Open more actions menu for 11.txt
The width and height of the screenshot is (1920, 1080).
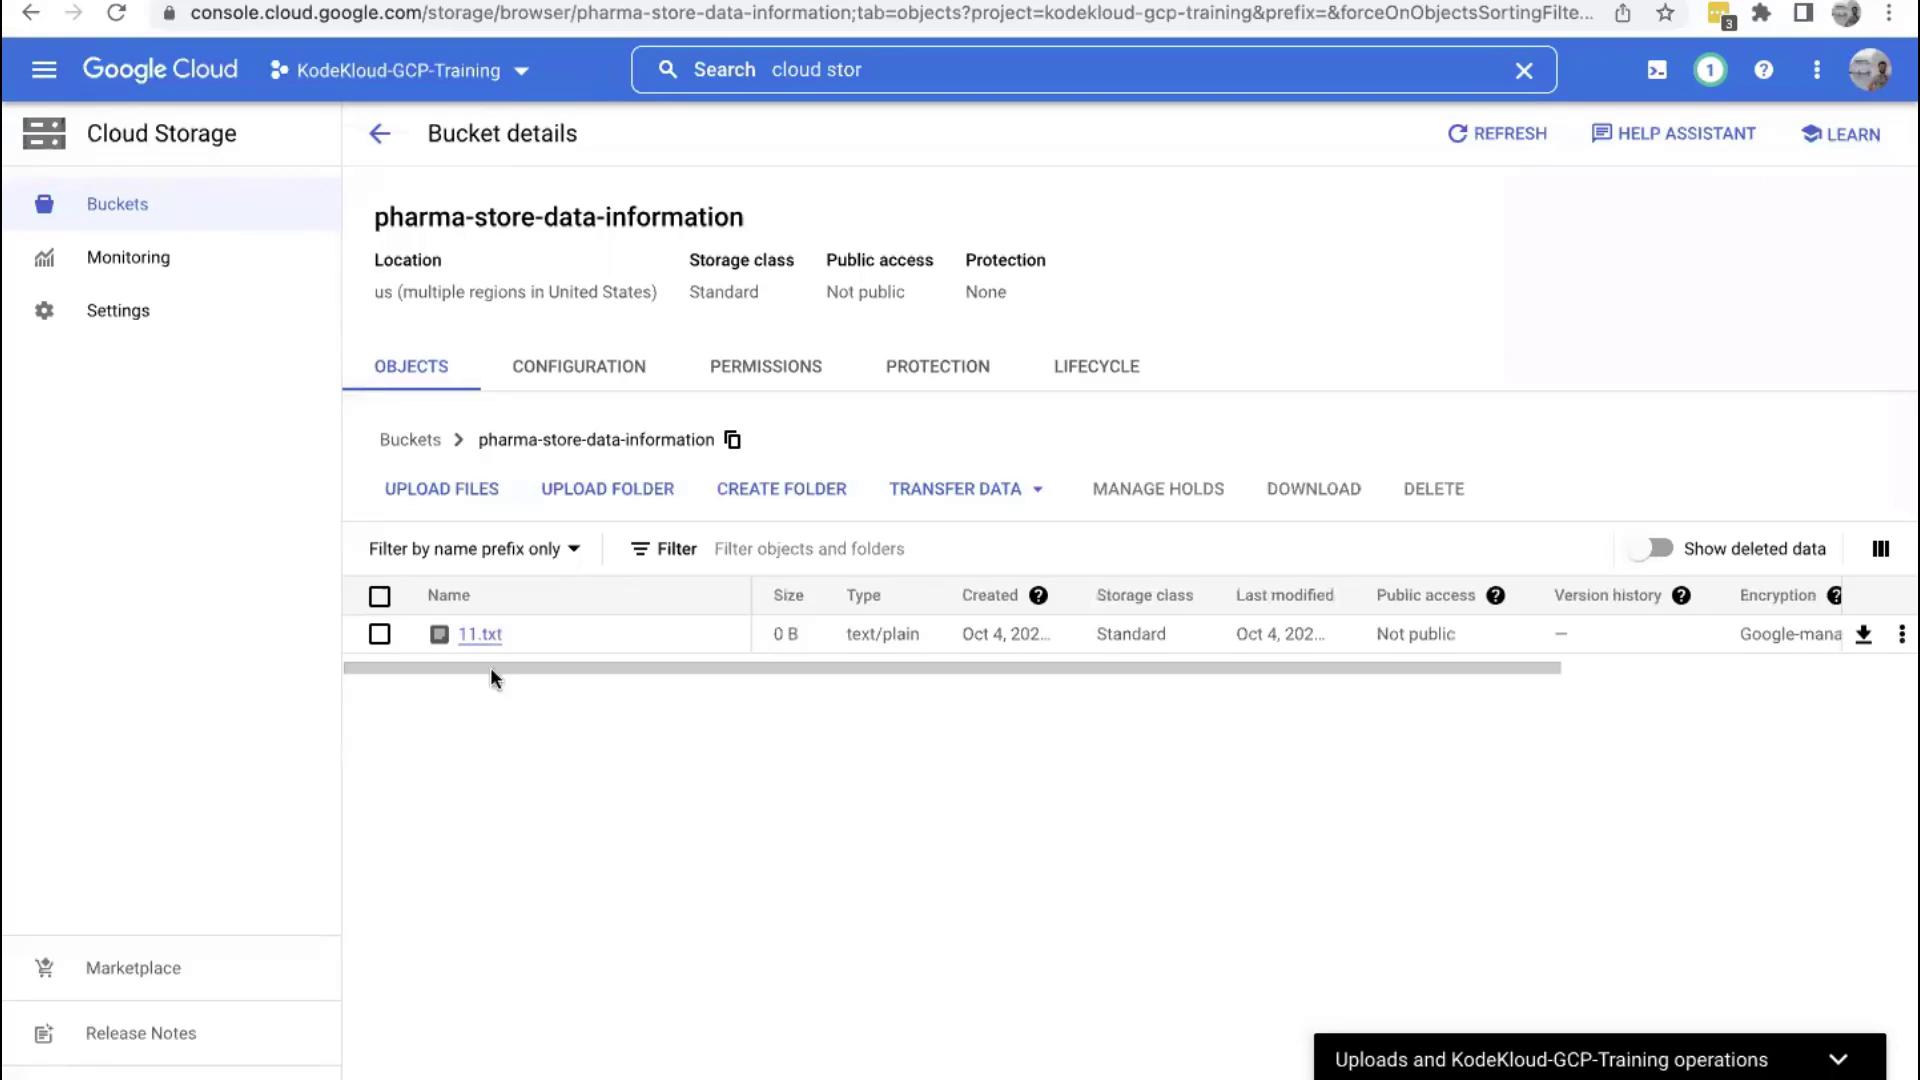pos(1901,634)
